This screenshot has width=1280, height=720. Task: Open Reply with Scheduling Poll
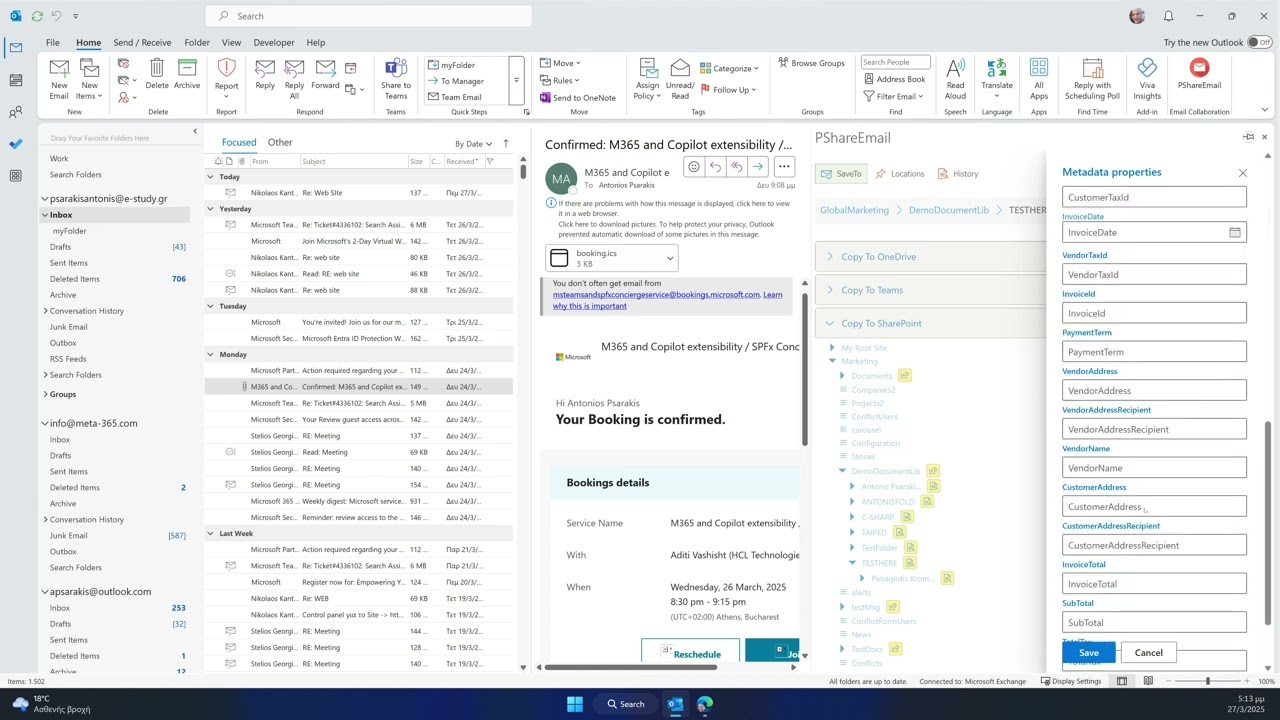click(1092, 78)
